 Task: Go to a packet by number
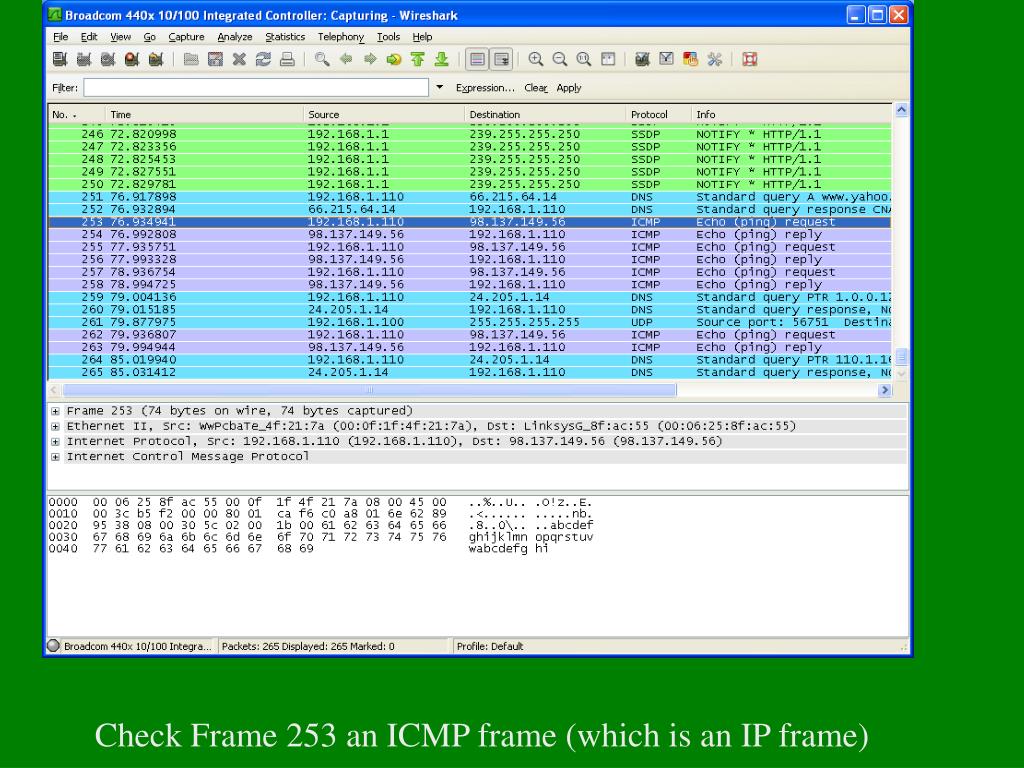point(394,59)
